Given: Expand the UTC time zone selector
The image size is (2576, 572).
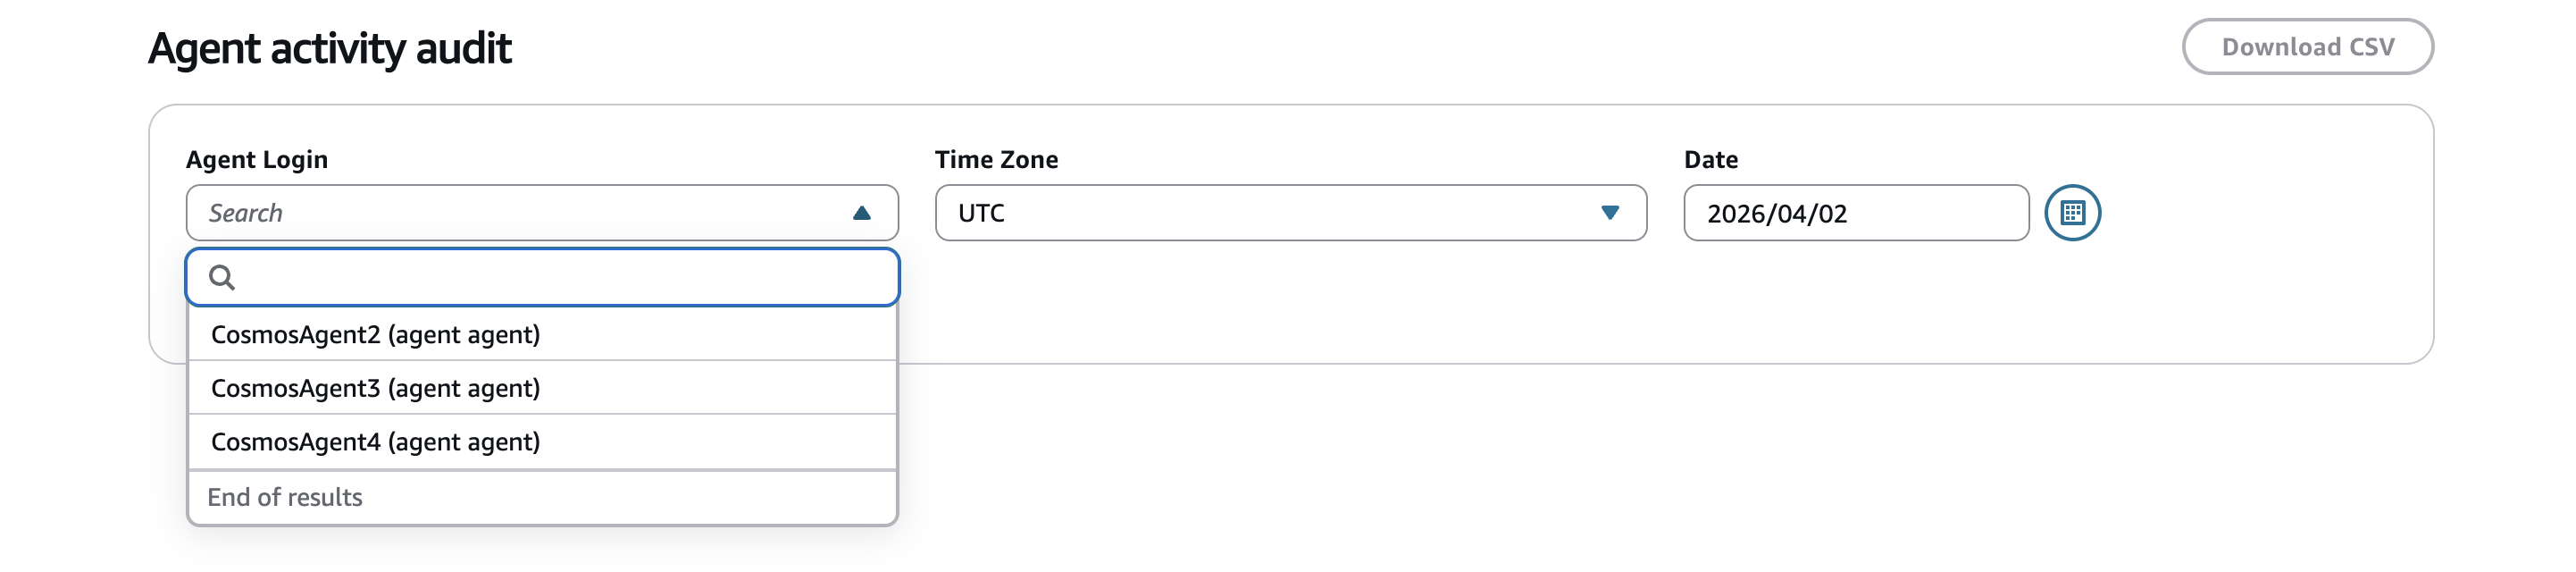Looking at the screenshot, I should [1613, 213].
